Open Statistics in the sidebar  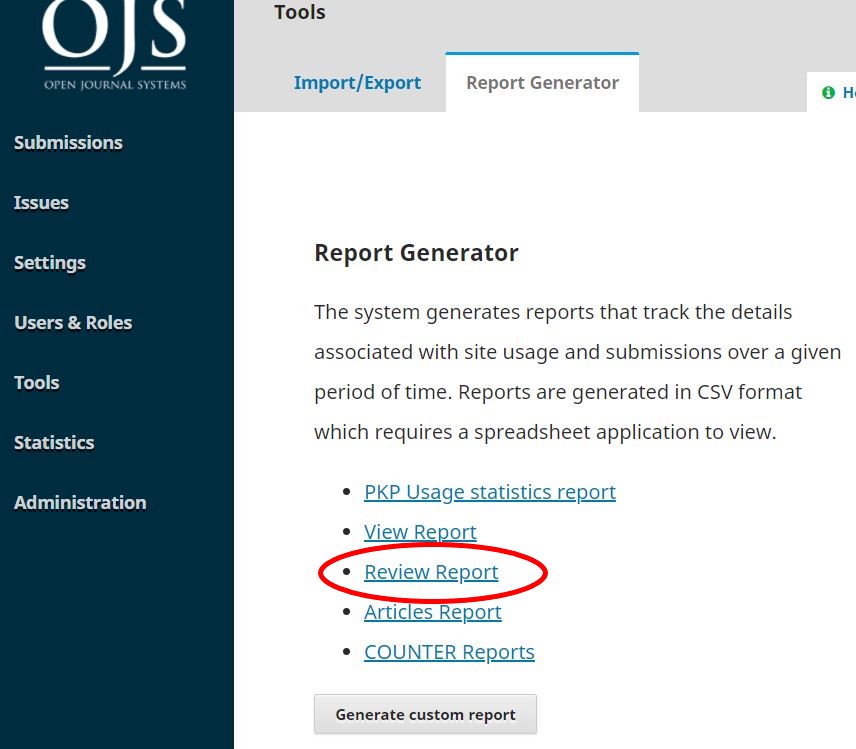[54, 443]
